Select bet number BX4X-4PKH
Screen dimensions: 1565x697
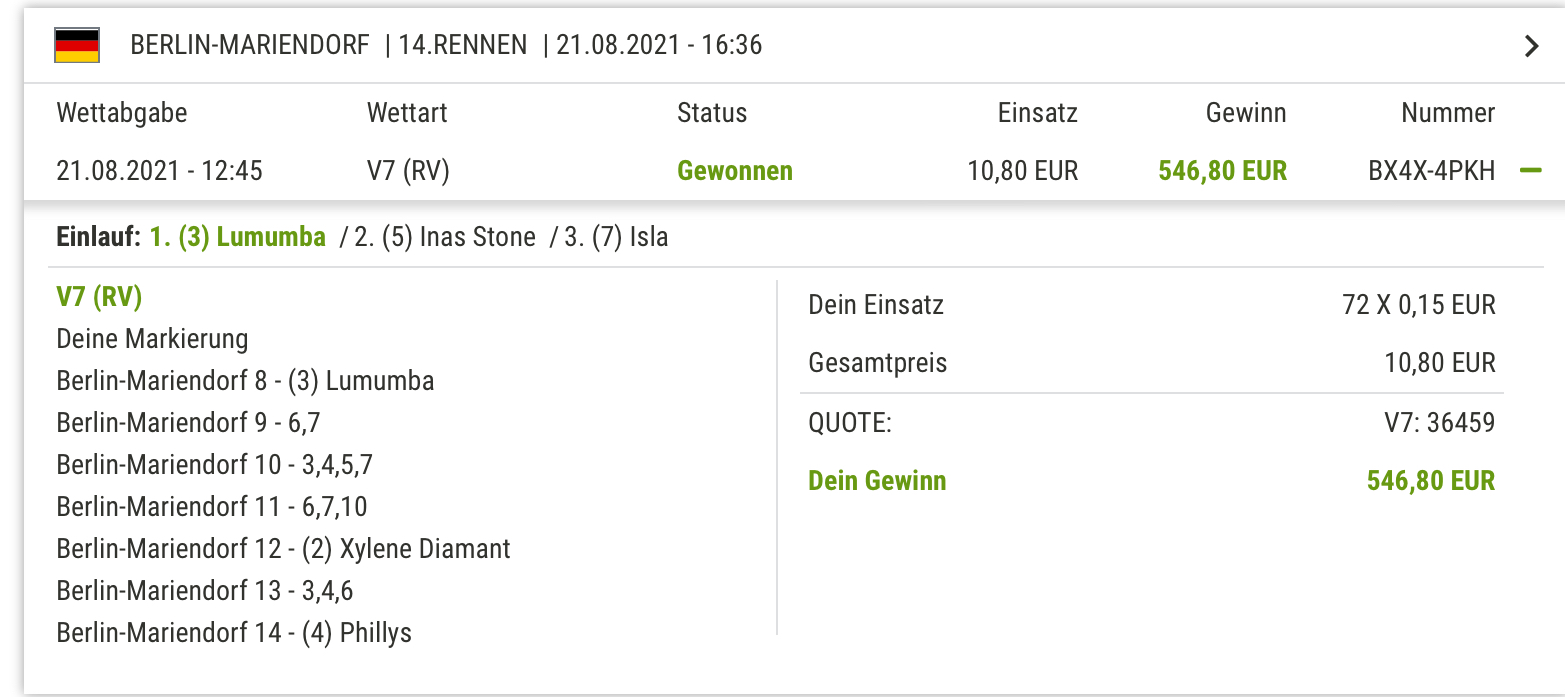click(x=1431, y=171)
